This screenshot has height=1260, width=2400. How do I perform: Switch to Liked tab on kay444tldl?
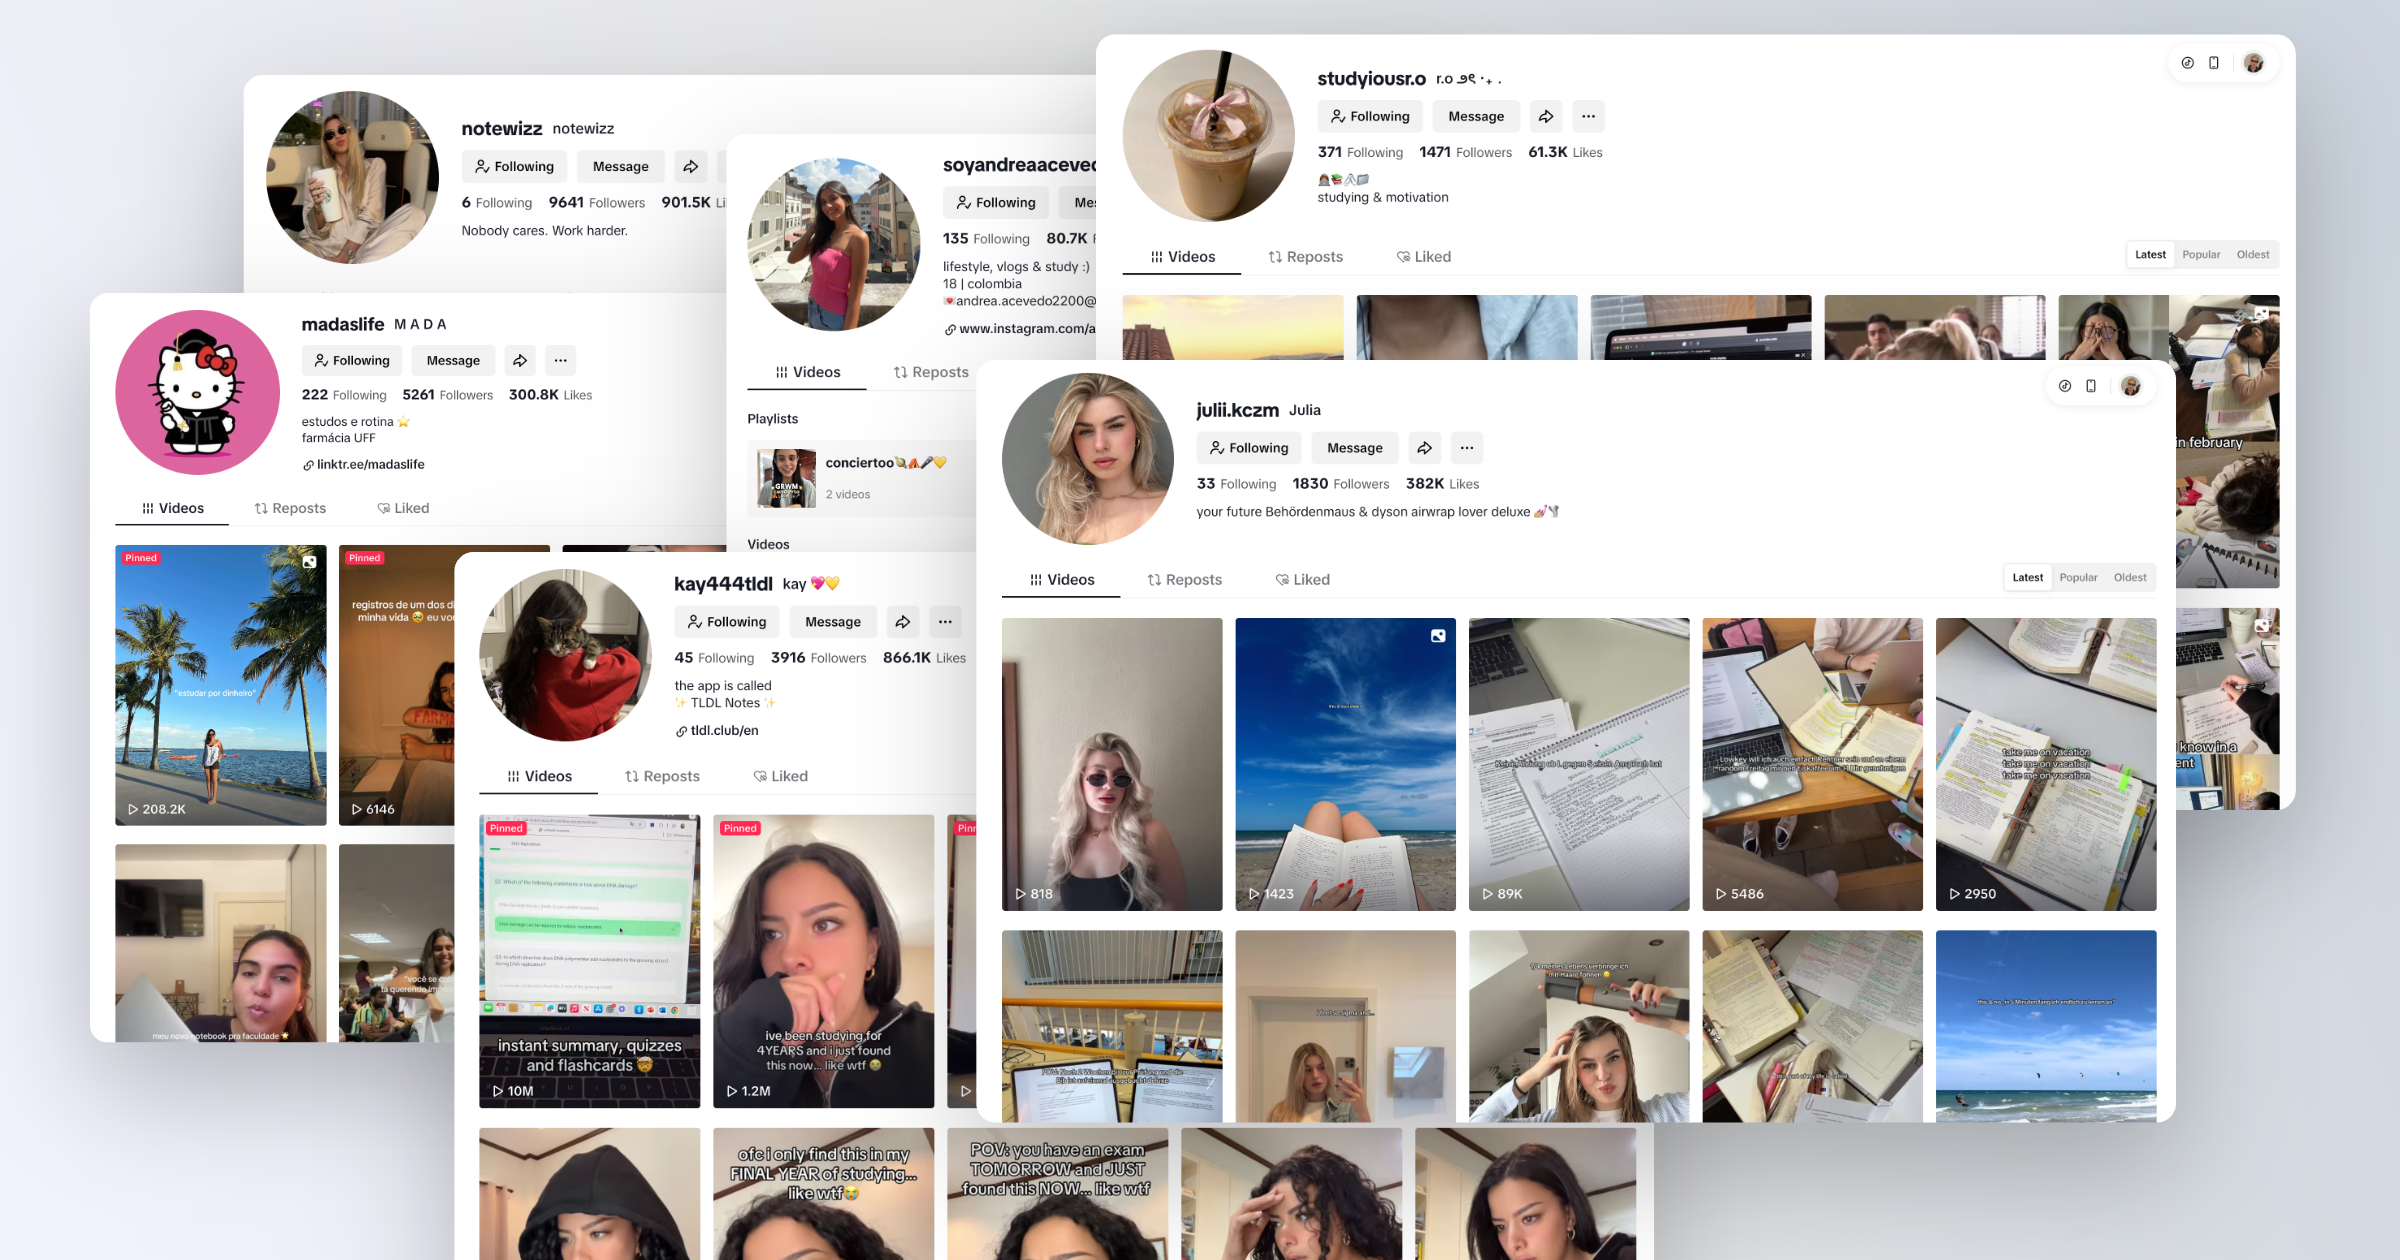click(x=780, y=777)
